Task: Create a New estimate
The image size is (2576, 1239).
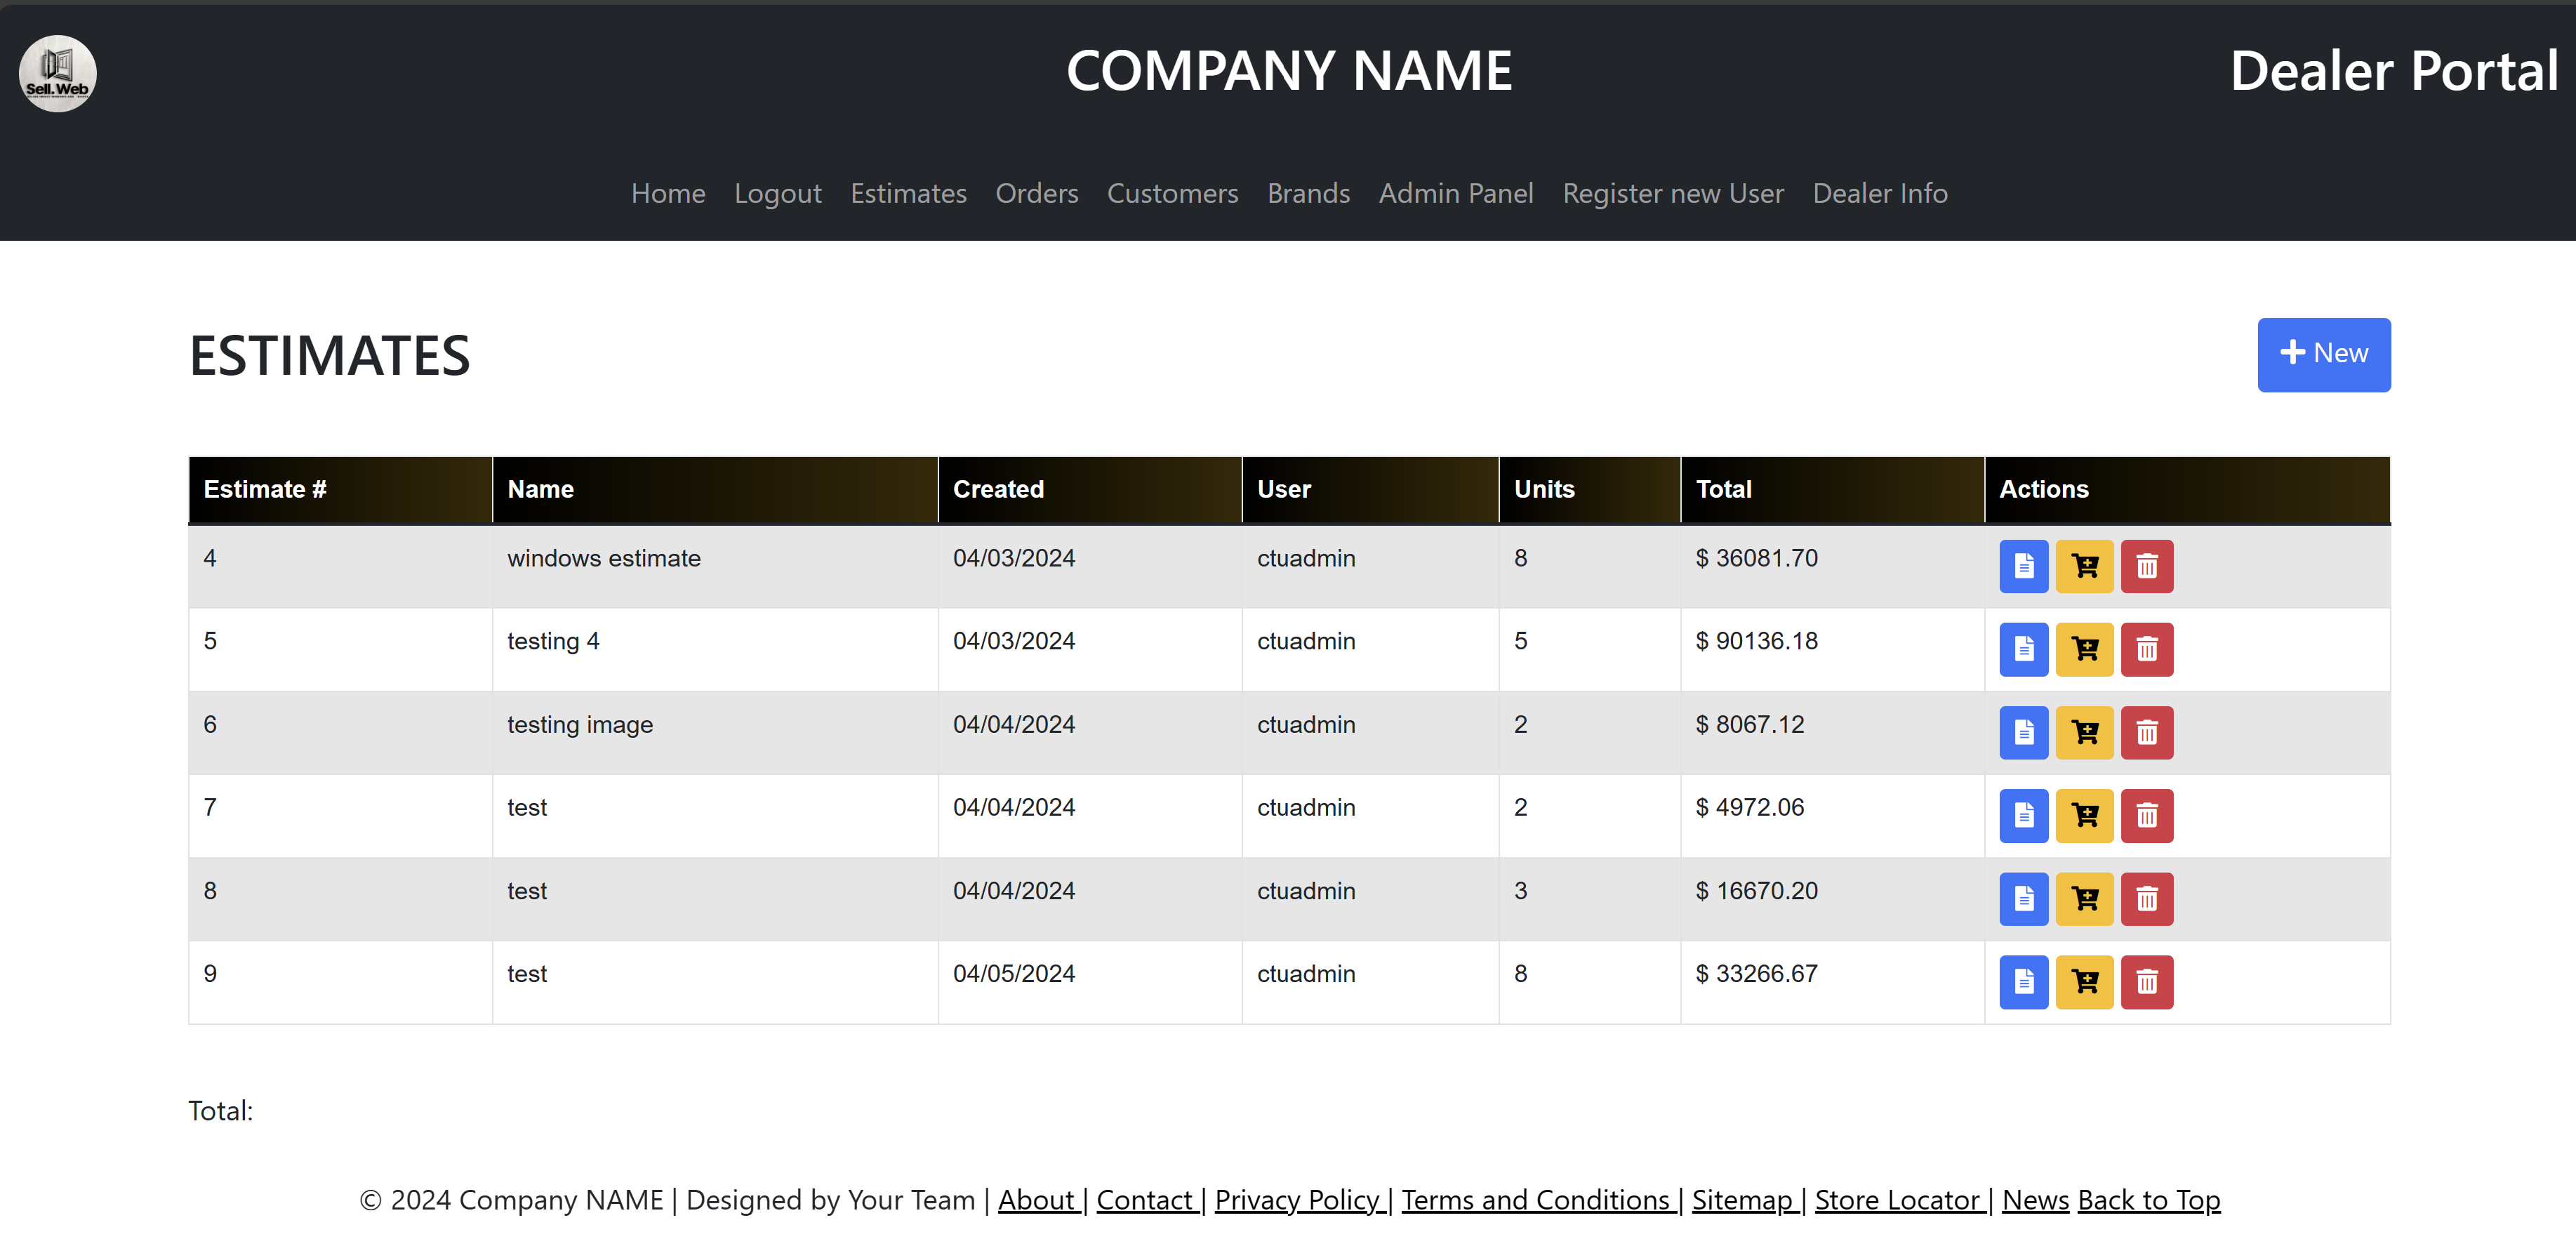Action: [2323, 354]
